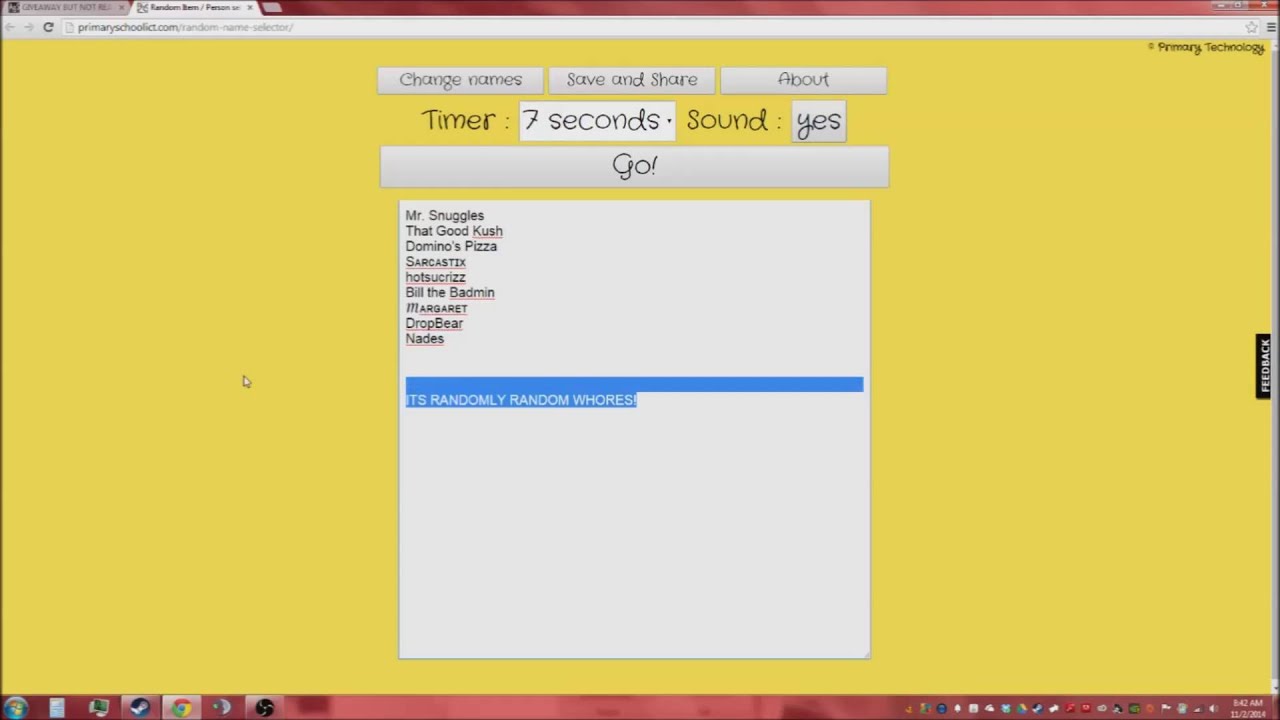Click Save and Share button

pos(632,80)
